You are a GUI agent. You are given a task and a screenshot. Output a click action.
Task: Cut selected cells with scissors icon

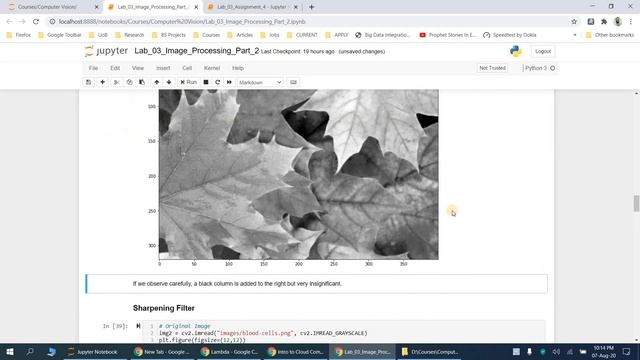click(x=117, y=82)
